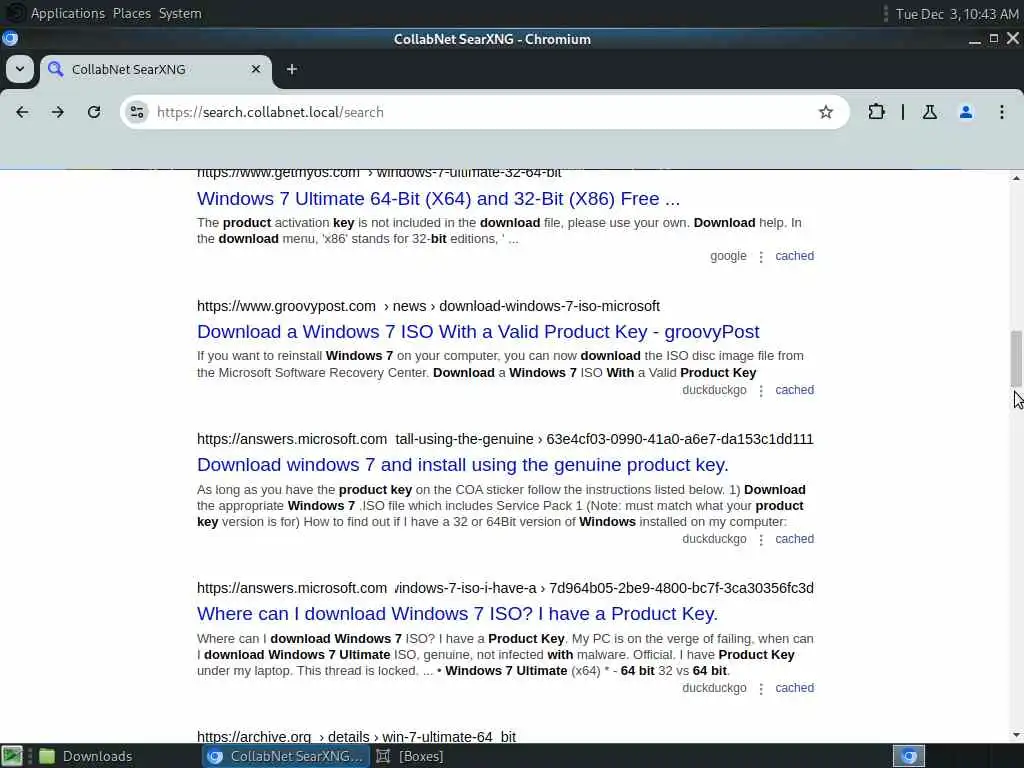Open cached copy of getmyos result

click(x=794, y=256)
